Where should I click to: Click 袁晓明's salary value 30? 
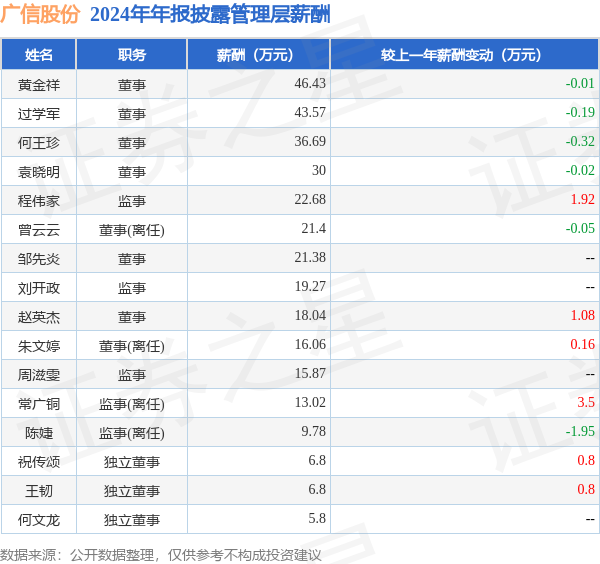(x=319, y=171)
